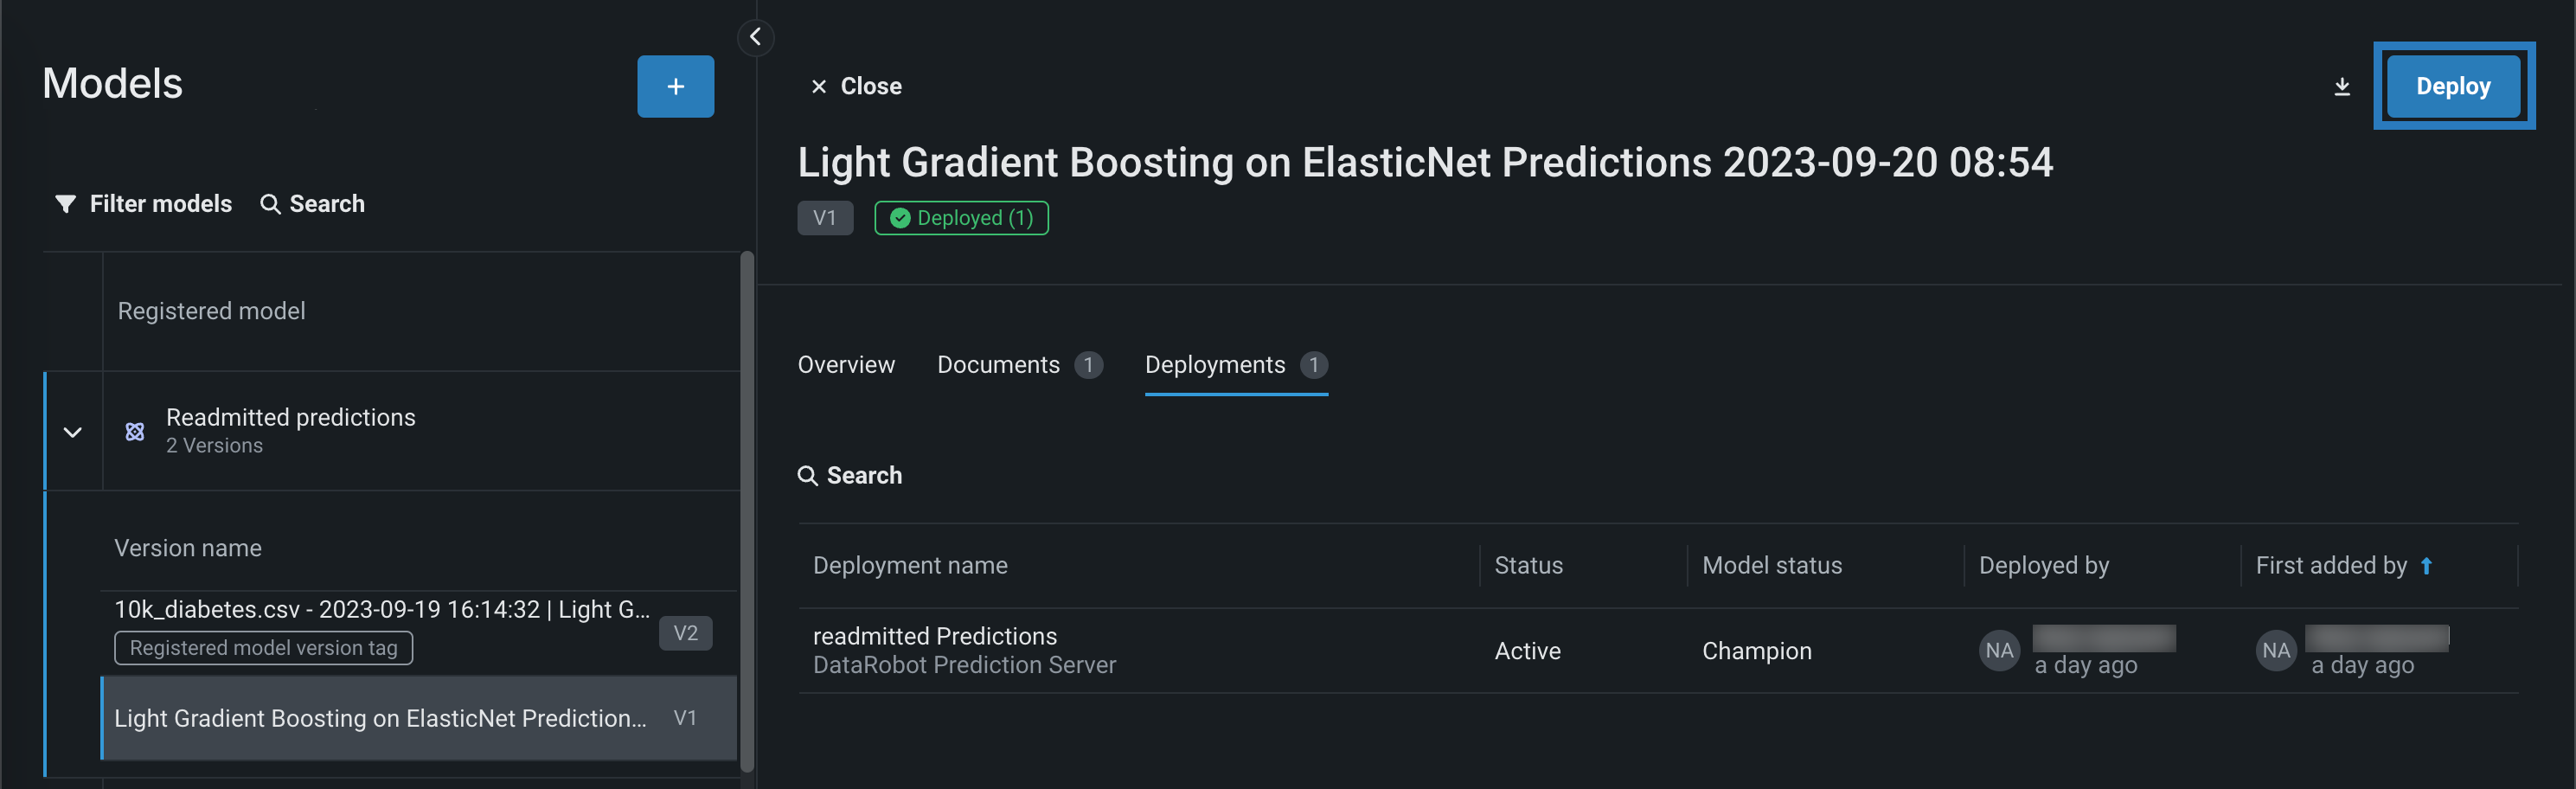Click the Filter models funnel icon
2576x789 pixels.
pos(66,204)
